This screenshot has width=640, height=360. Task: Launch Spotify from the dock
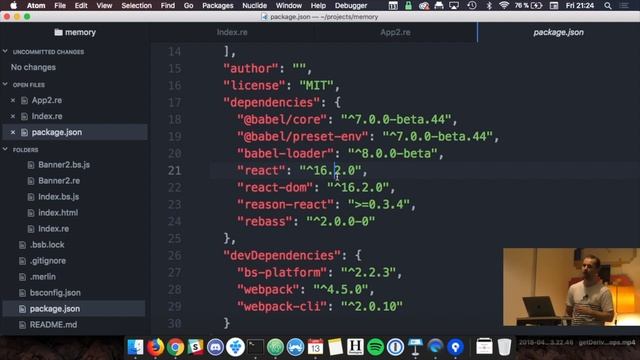(375, 347)
